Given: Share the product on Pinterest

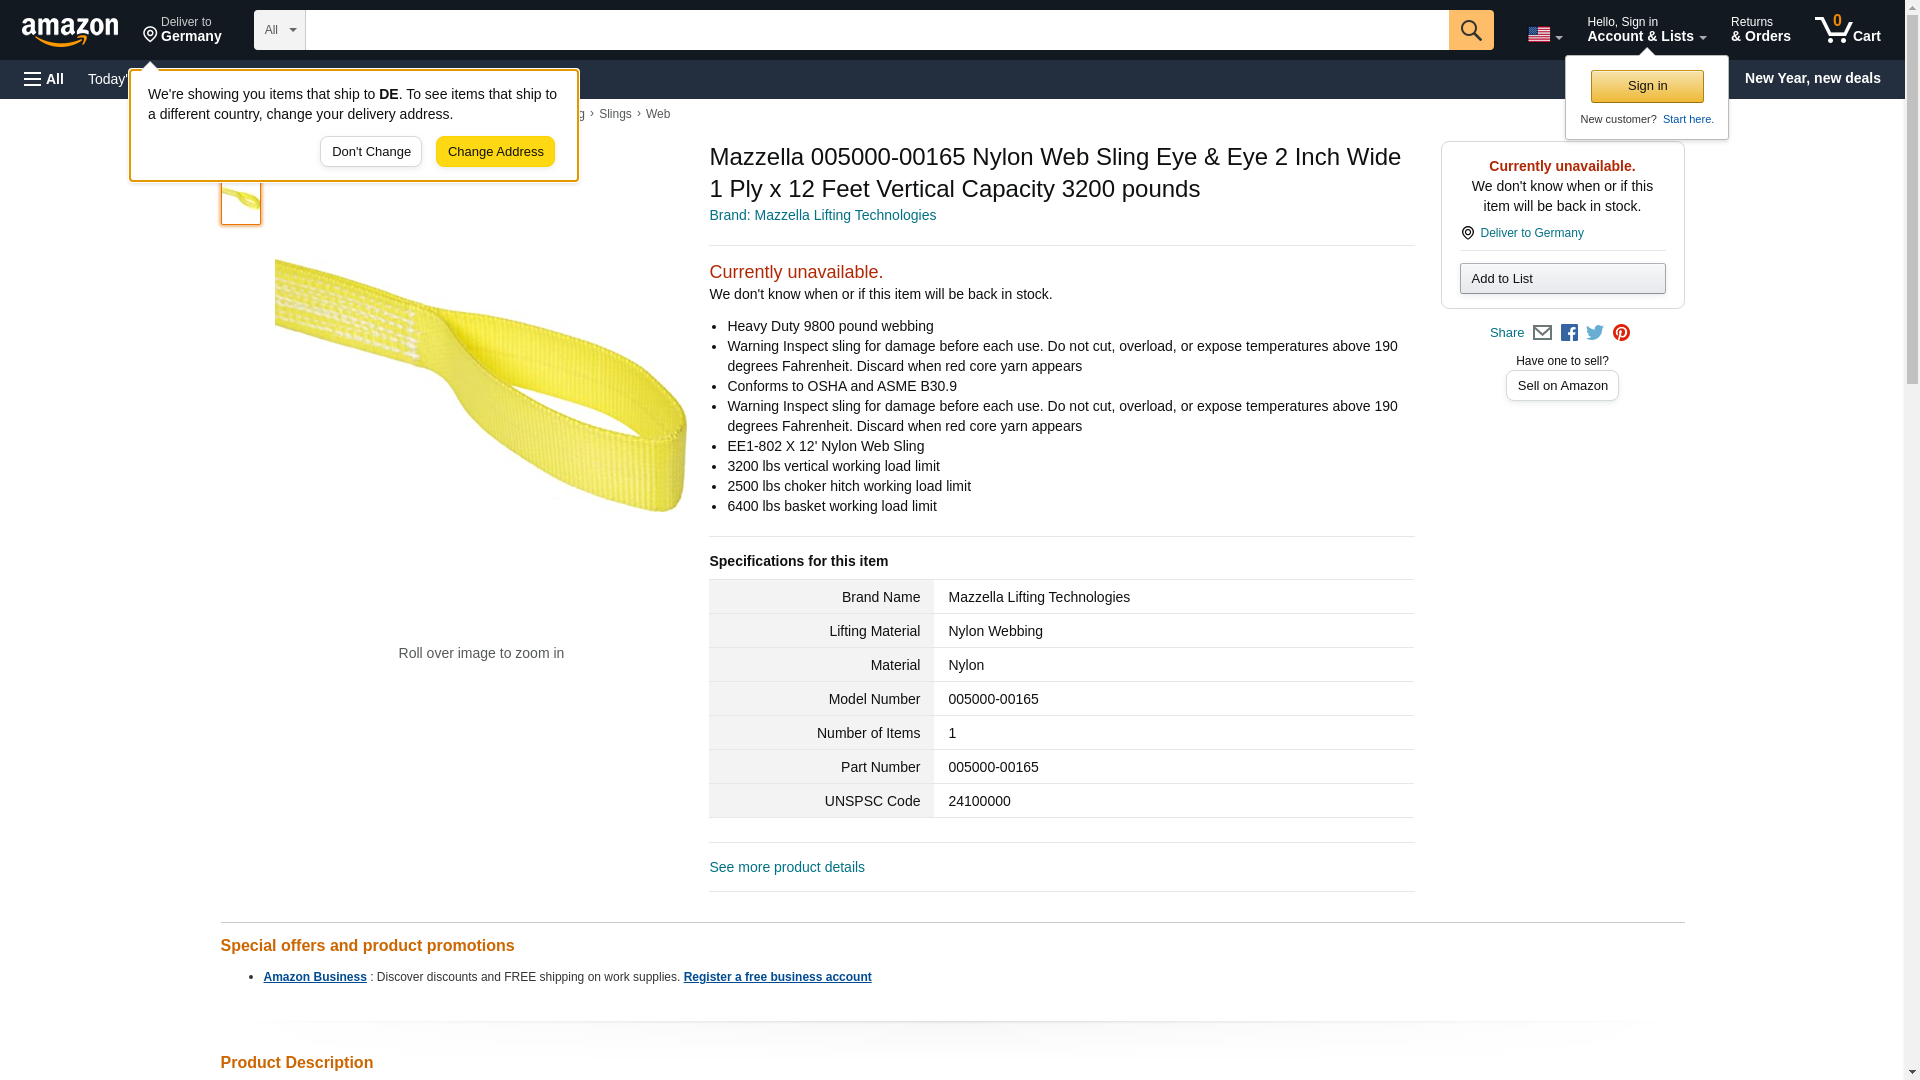Looking at the screenshot, I should coord(1621,333).
